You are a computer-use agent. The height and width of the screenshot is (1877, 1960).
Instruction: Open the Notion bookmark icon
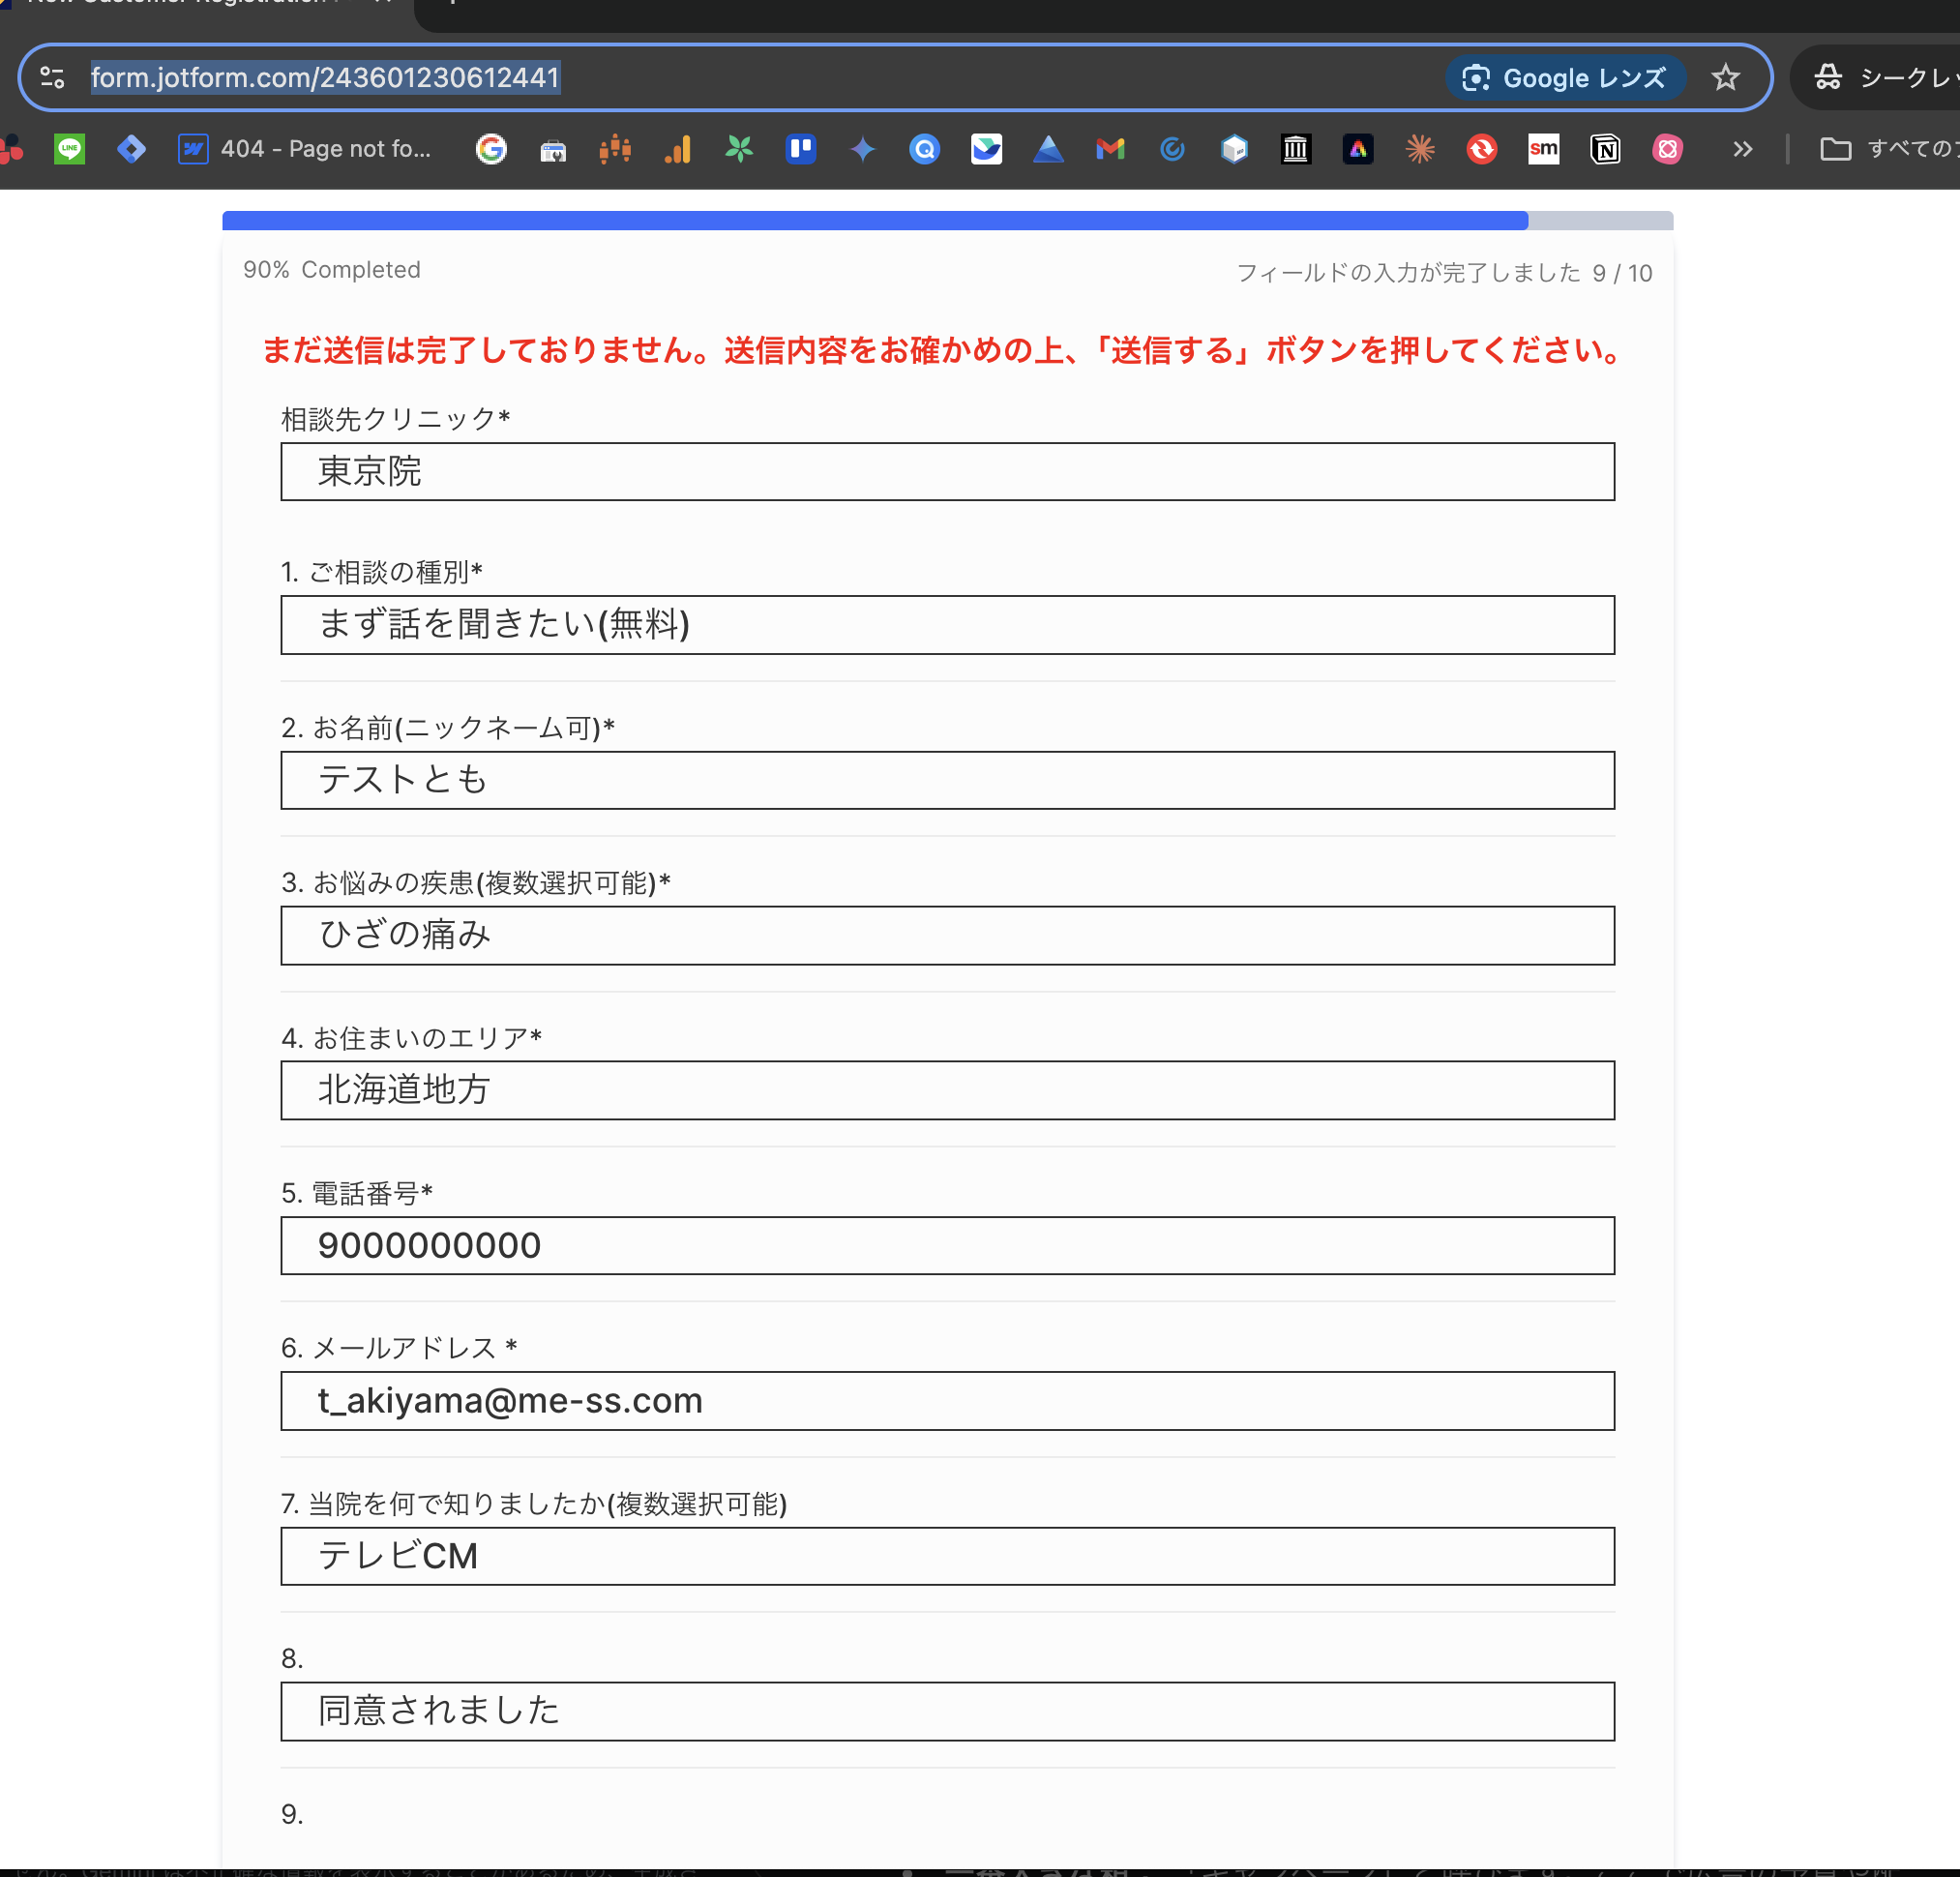[x=1605, y=149]
